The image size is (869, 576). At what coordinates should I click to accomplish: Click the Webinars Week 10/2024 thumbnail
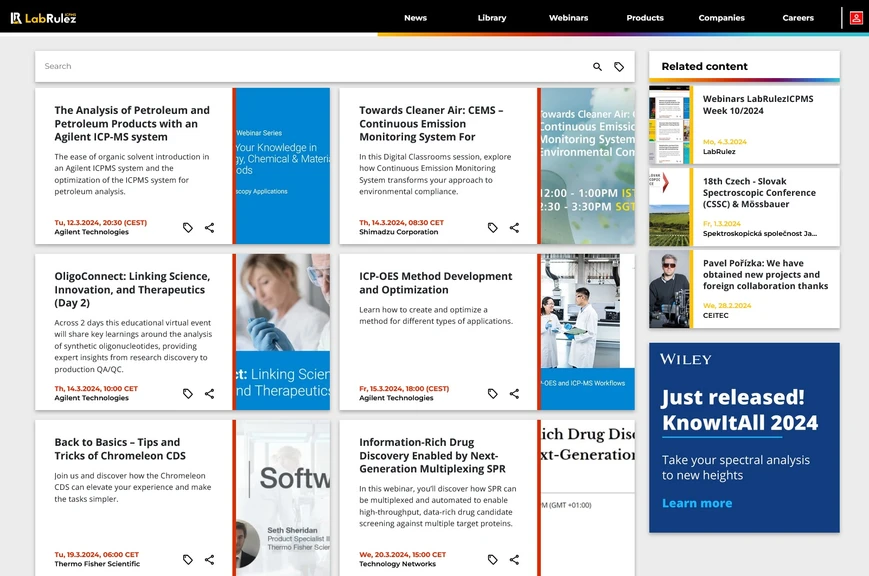click(669, 125)
